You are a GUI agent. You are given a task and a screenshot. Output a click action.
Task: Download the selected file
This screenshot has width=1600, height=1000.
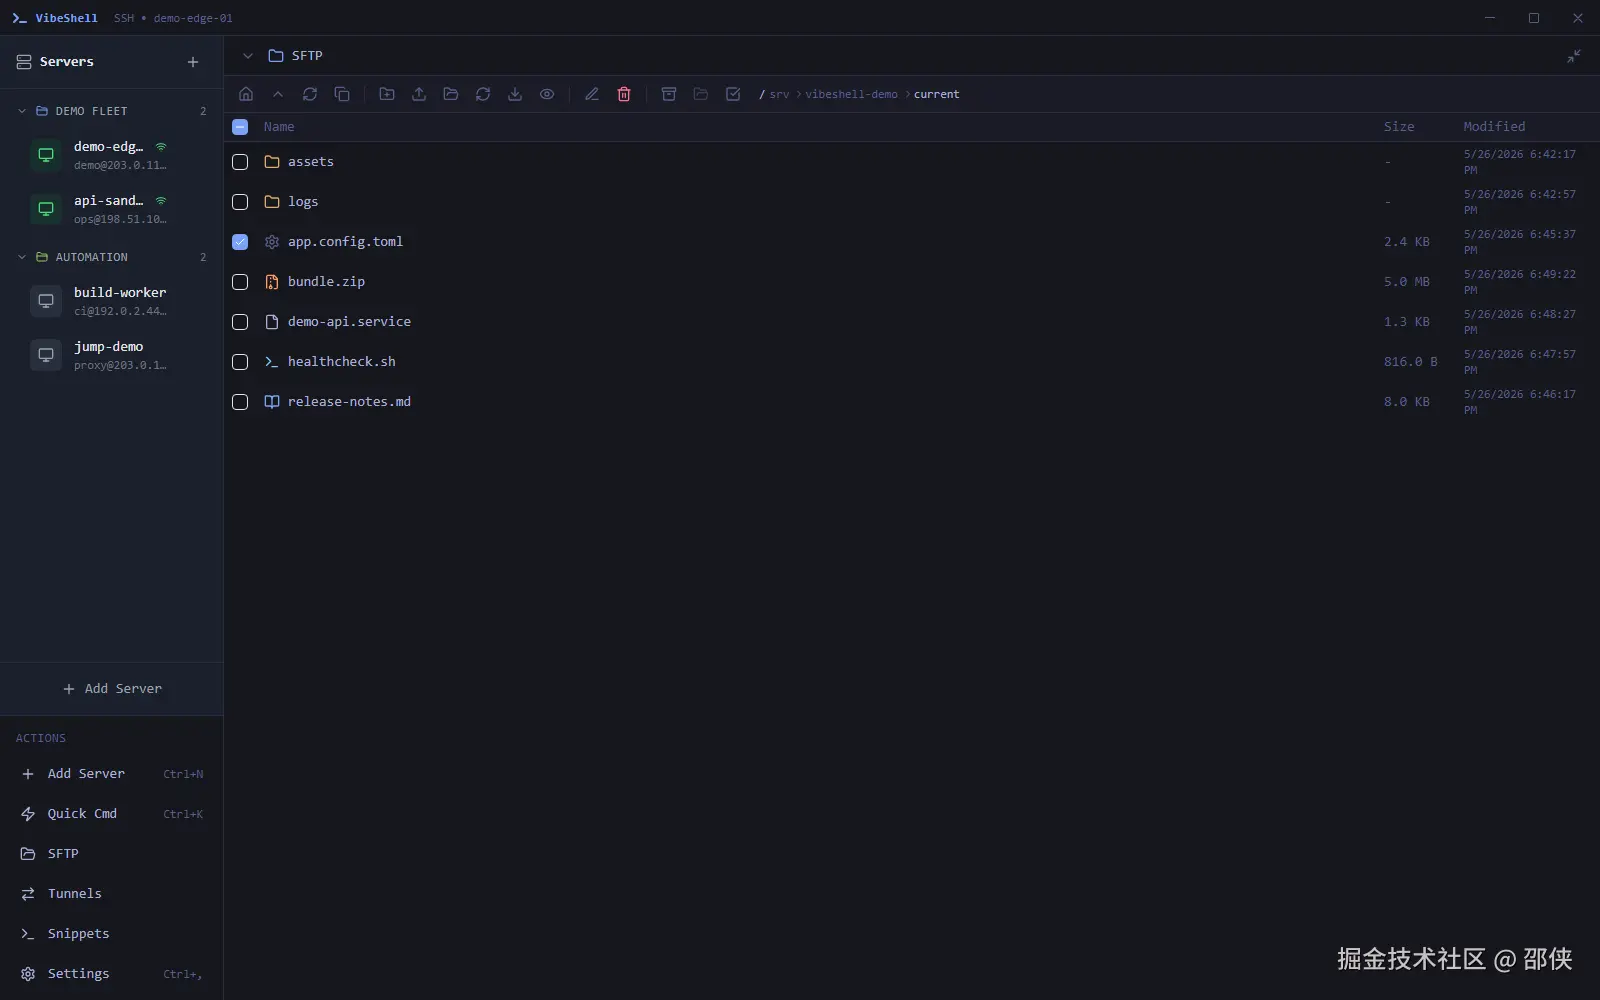coord(515,94)
